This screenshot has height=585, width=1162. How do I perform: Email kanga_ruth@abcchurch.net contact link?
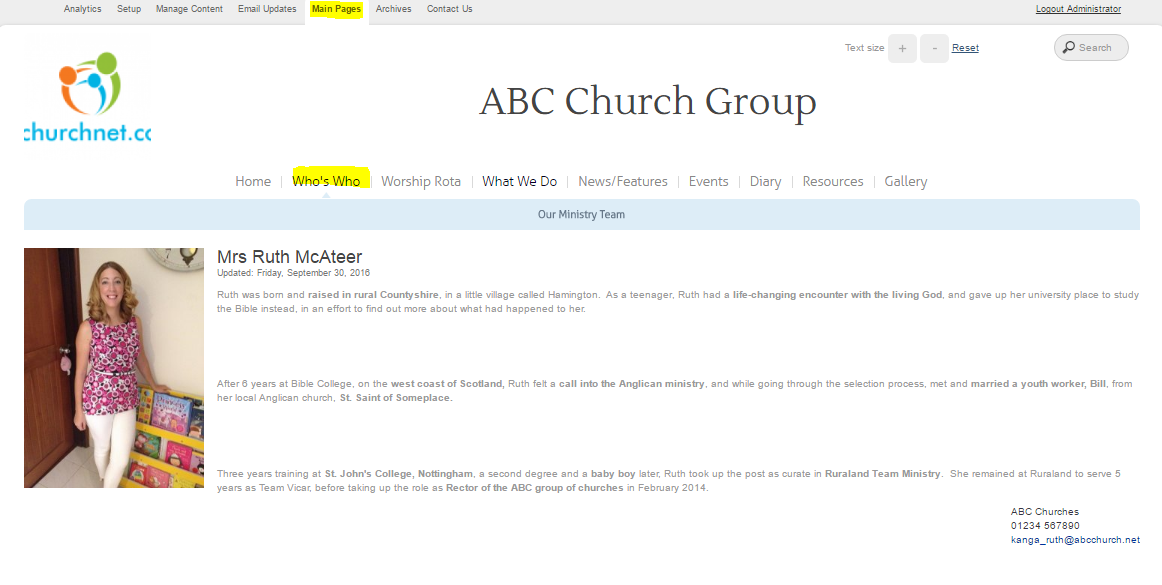point(1075,540)
